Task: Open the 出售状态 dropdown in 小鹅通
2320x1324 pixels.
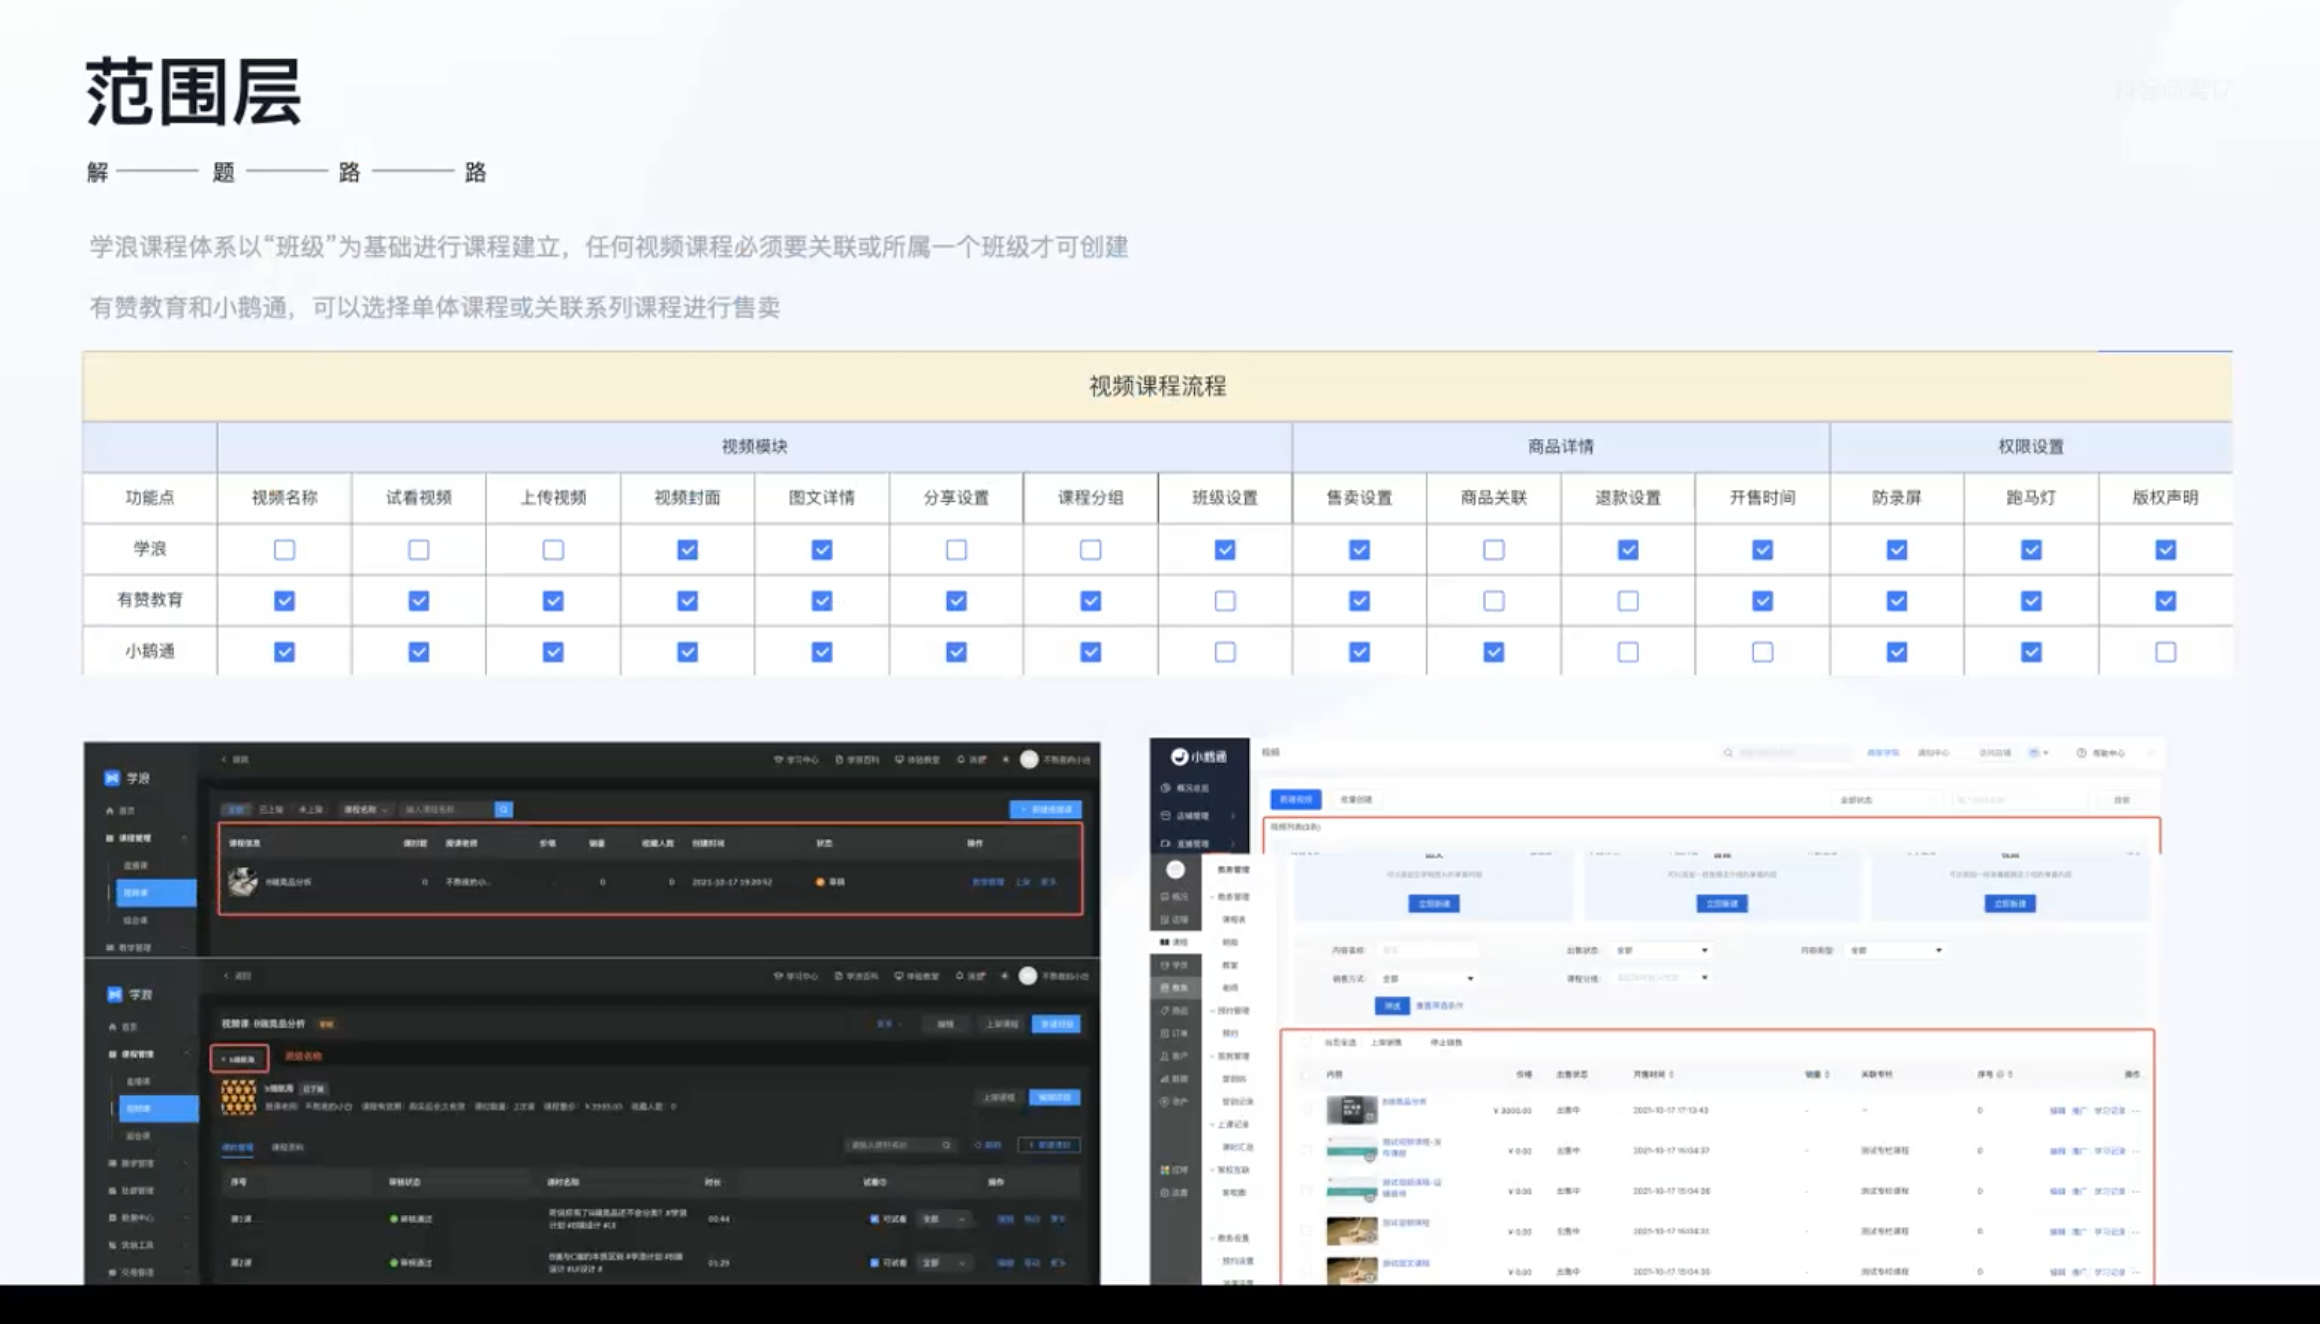Action: click(x=1661, y=950)
